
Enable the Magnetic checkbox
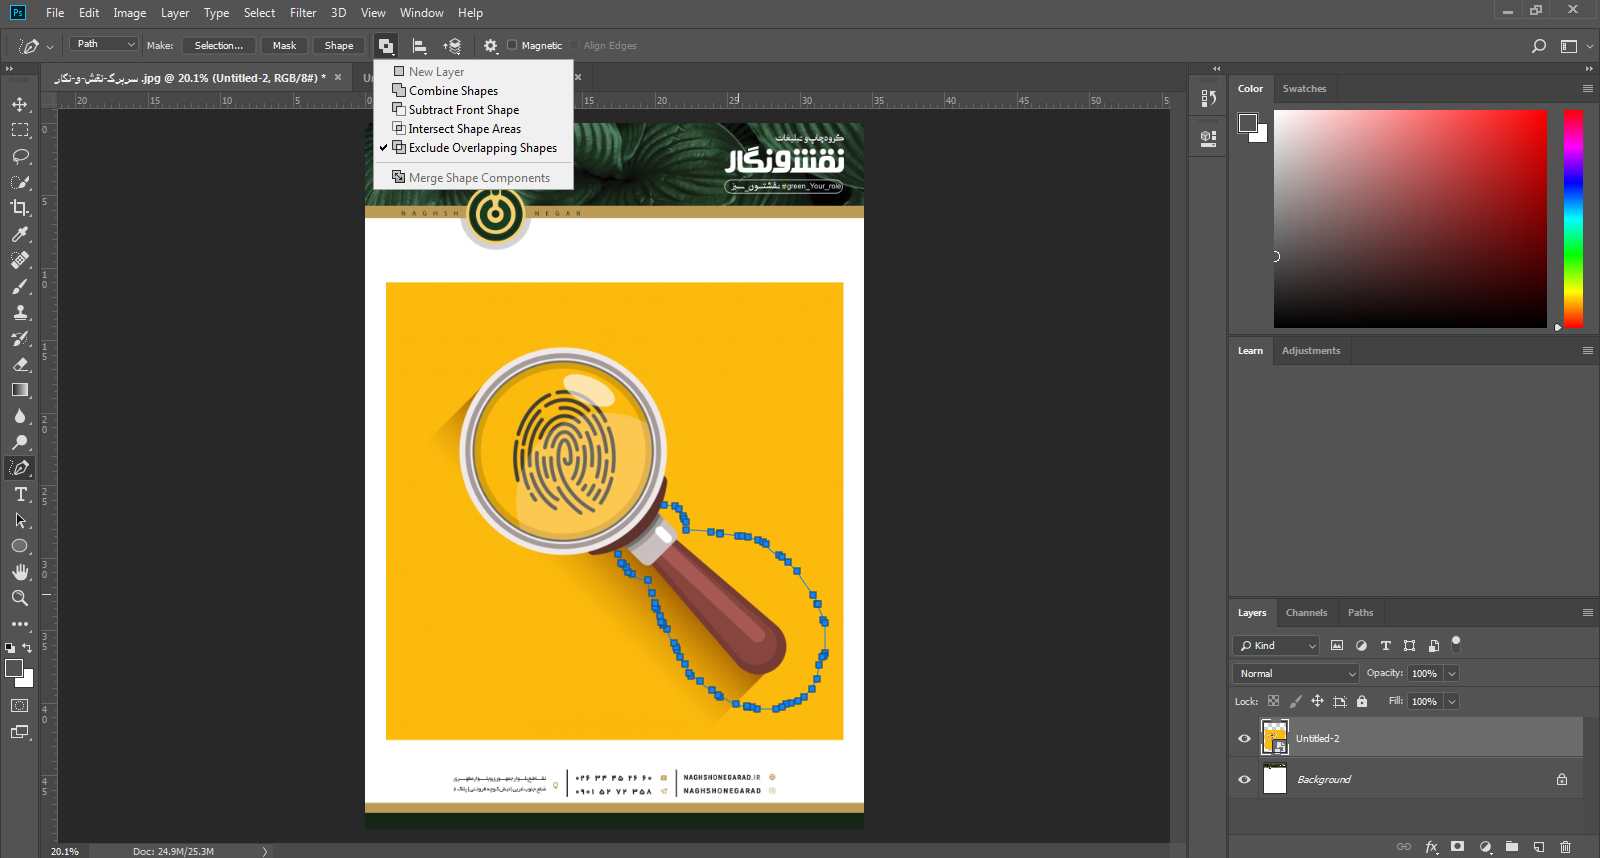[512, 45]
